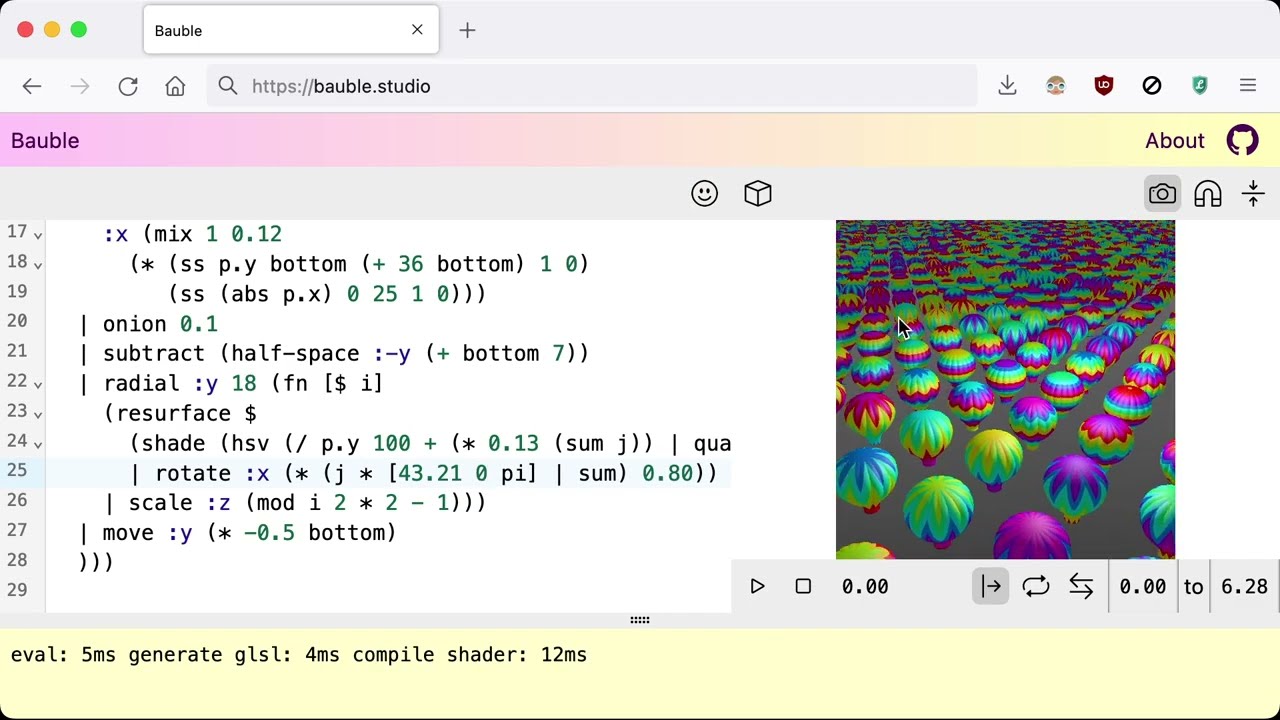
Task: Click the browser back arrow
Action: 32,87
